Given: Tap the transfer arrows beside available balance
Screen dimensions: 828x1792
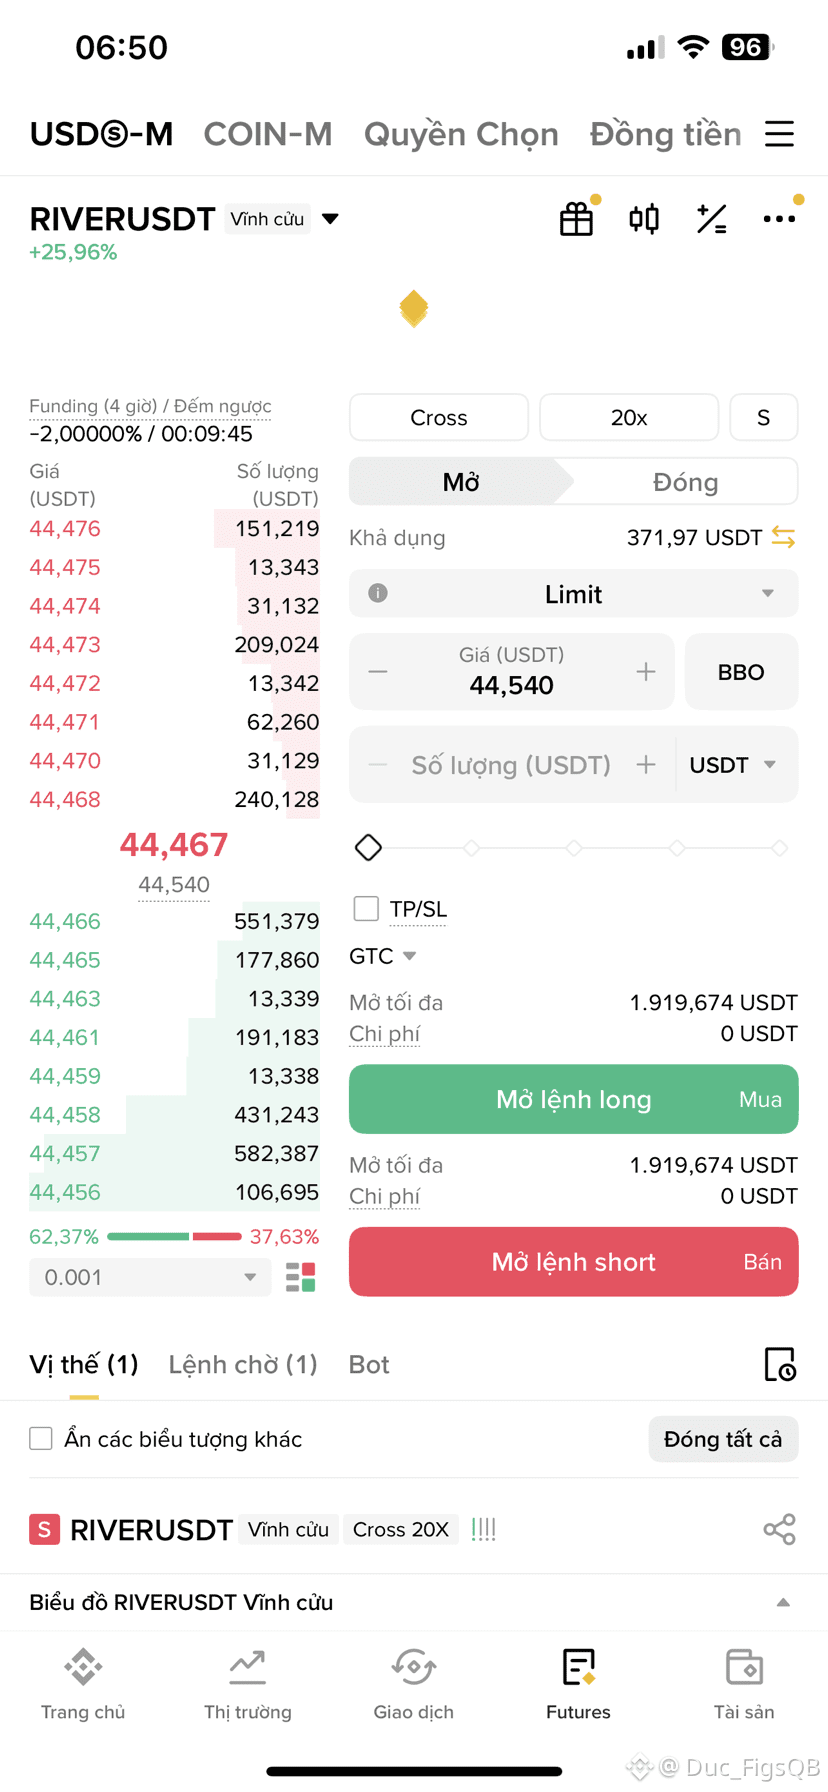Looking at the screenshot, I should tap(783, 538).
